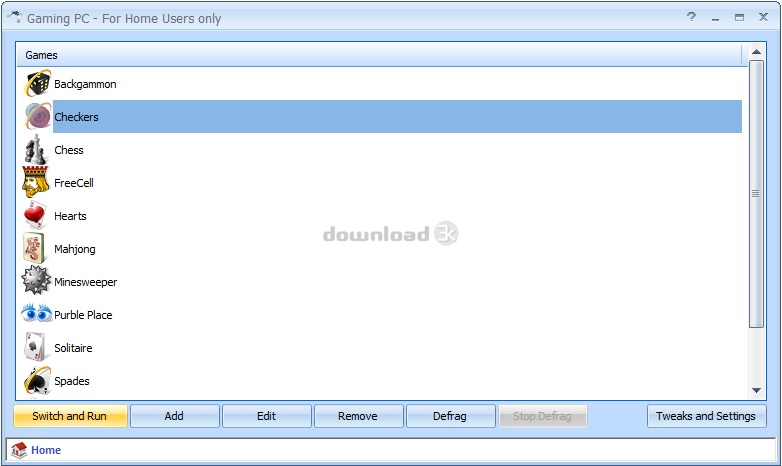Click the Minesweeper mine icon

[x=36, y=280]
